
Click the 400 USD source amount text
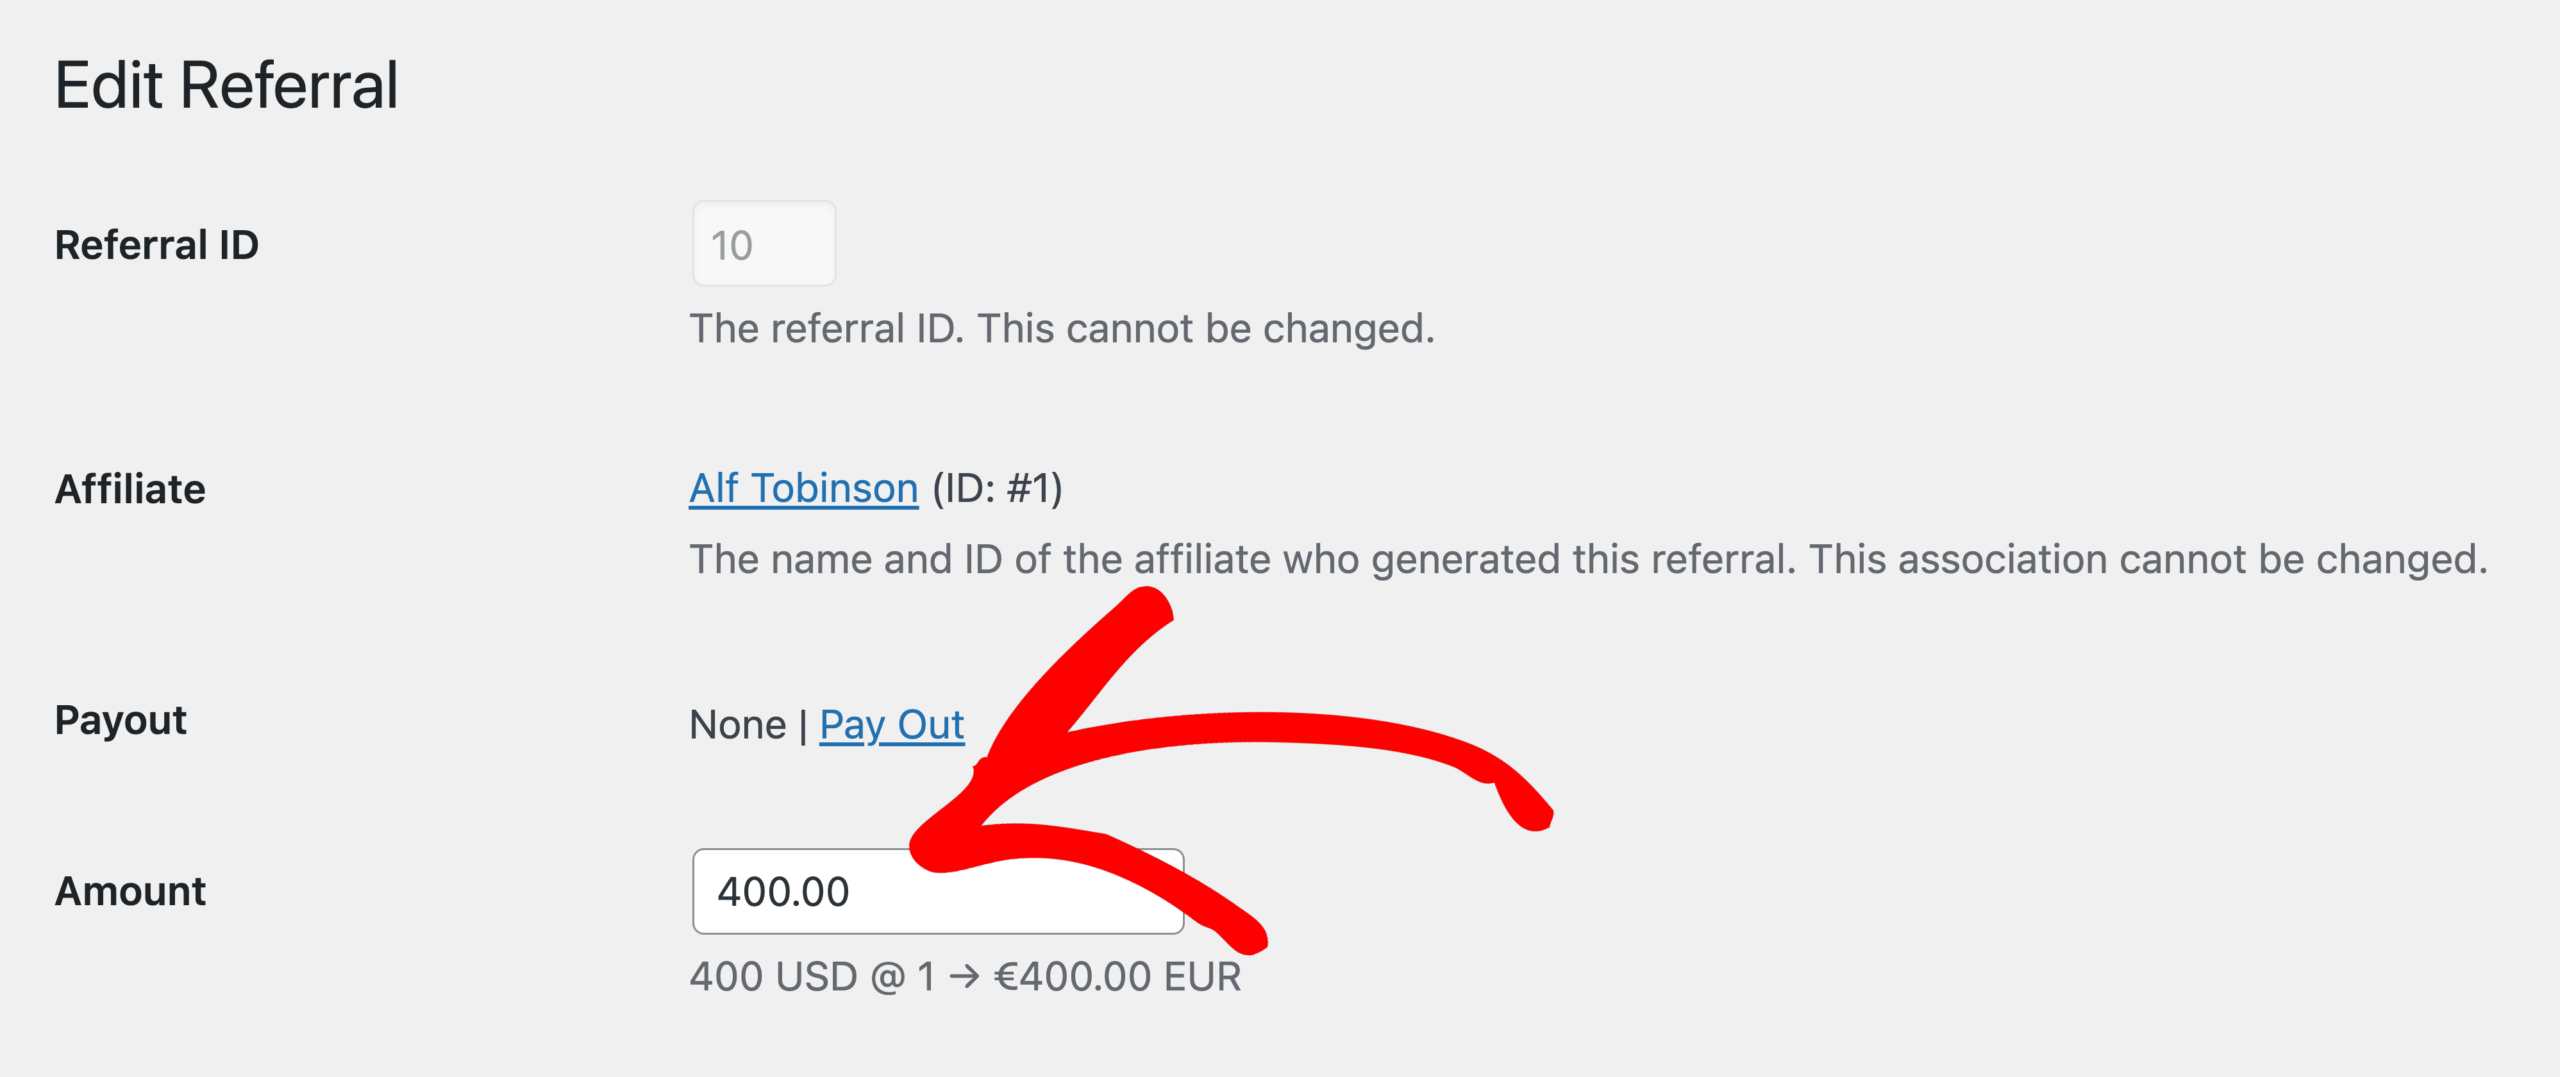(x=773, y=977)
